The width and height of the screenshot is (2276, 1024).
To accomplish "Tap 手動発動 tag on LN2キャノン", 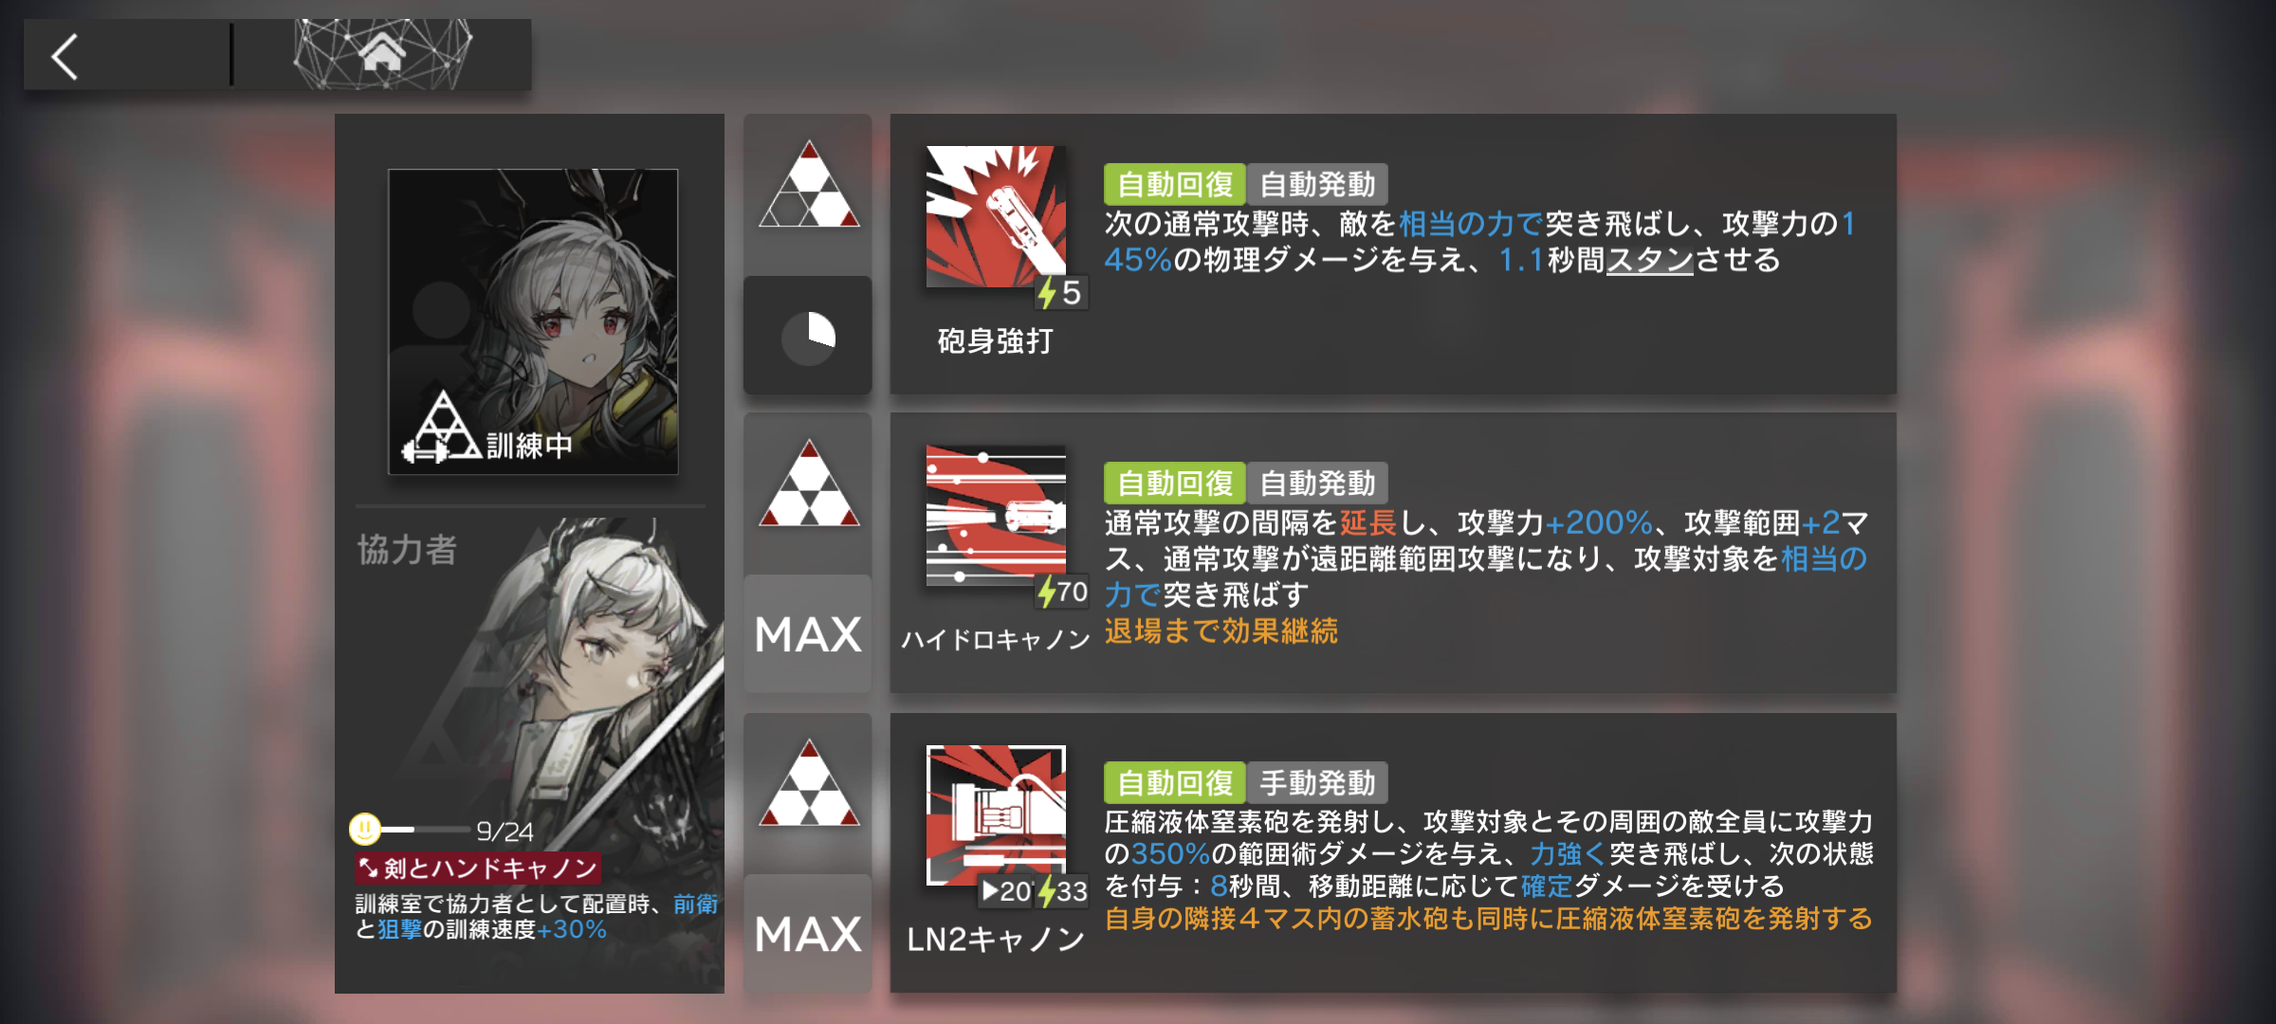I will tap(1317, 782).
